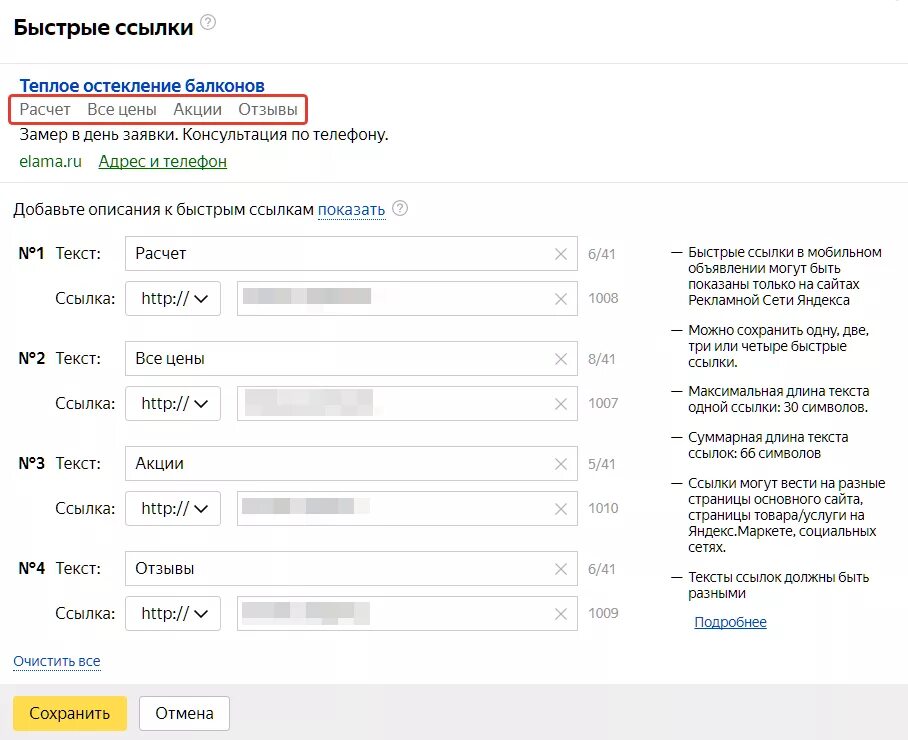Expand http:// protocol dropdown for link №4
The height and width of the screenshot is (740, 908).
(x=173, y=613)
